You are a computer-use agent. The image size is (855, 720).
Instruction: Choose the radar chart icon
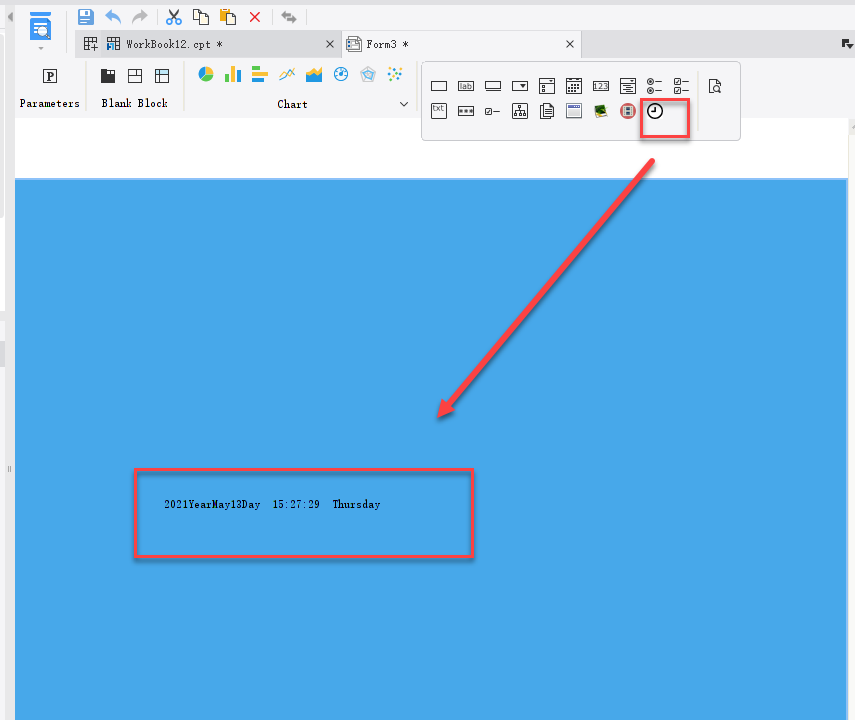pyautogui.click(x=368, y=75)
